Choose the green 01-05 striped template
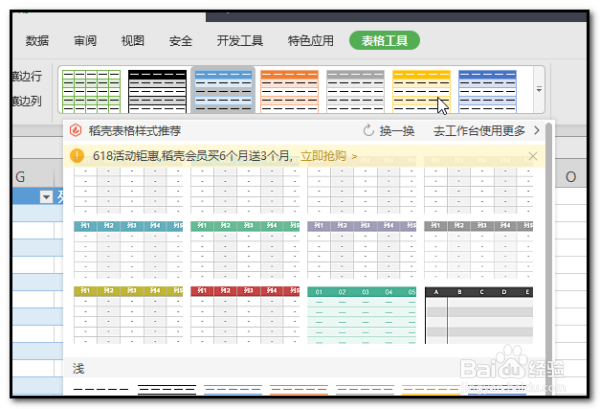The image size is (600, 409). [362, 315]
